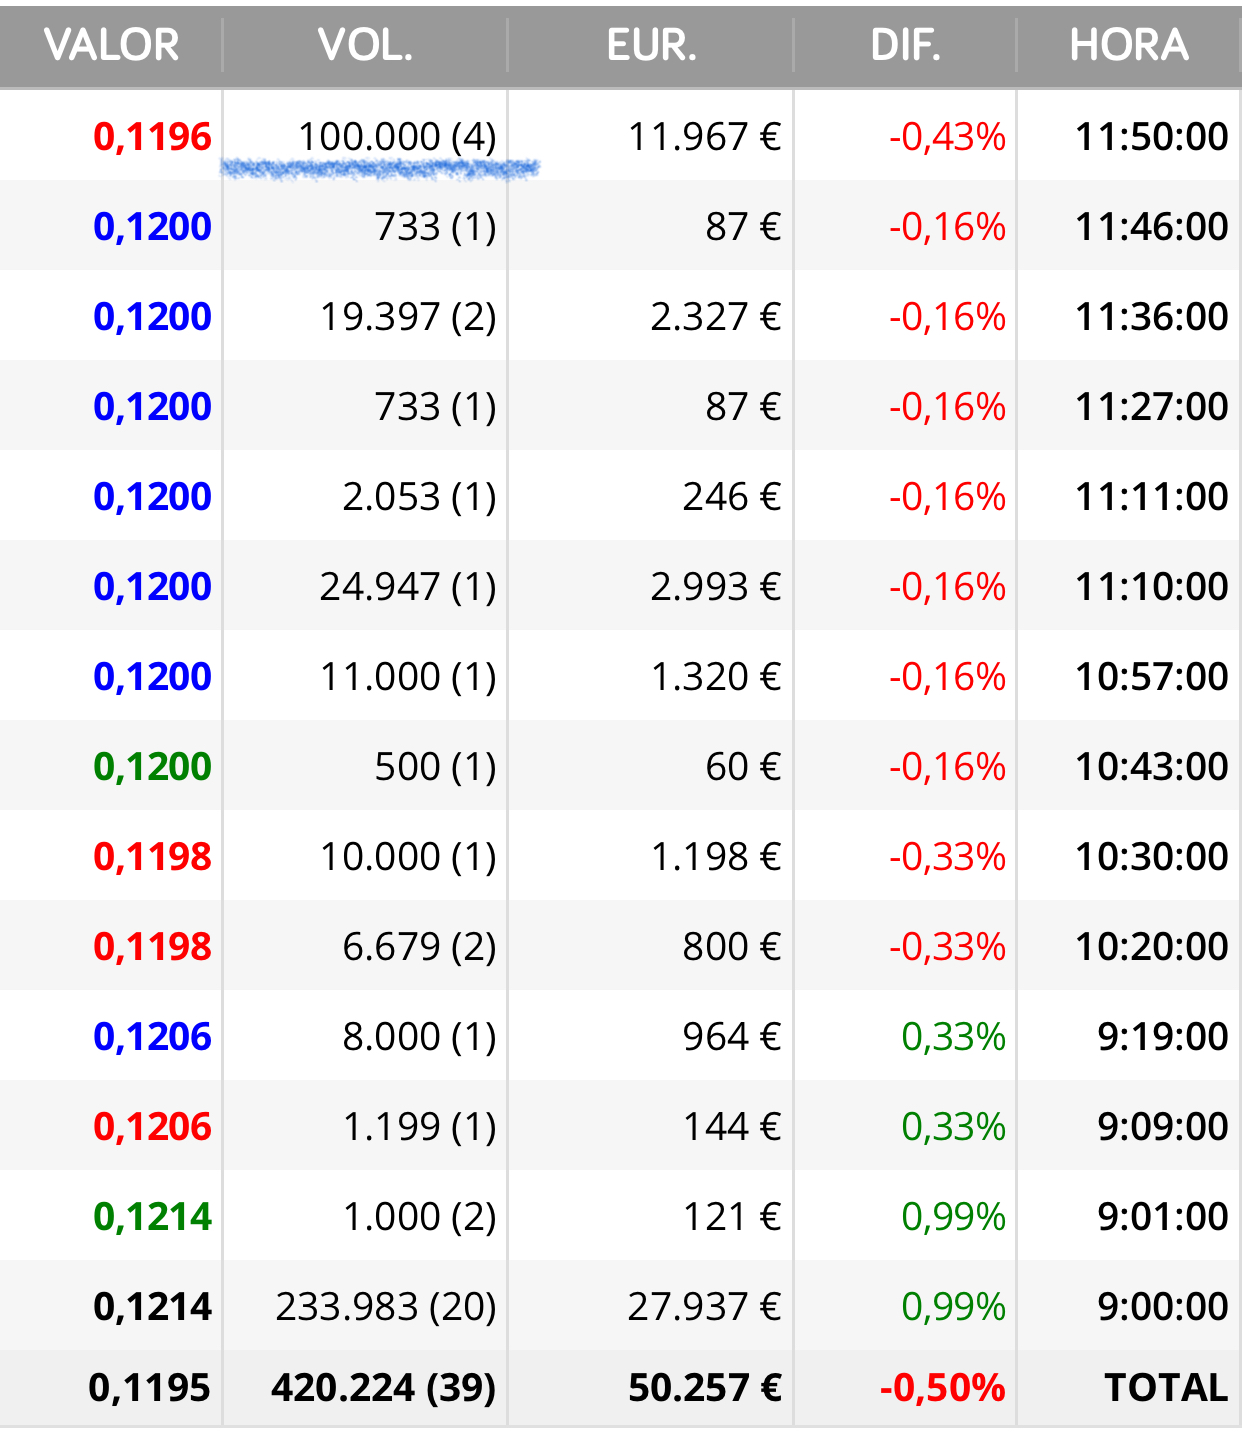Image resolution: width=1242 pixels, height=1440 pixels.
Task: Select volume 100.000 (4)
Action: 397,137
